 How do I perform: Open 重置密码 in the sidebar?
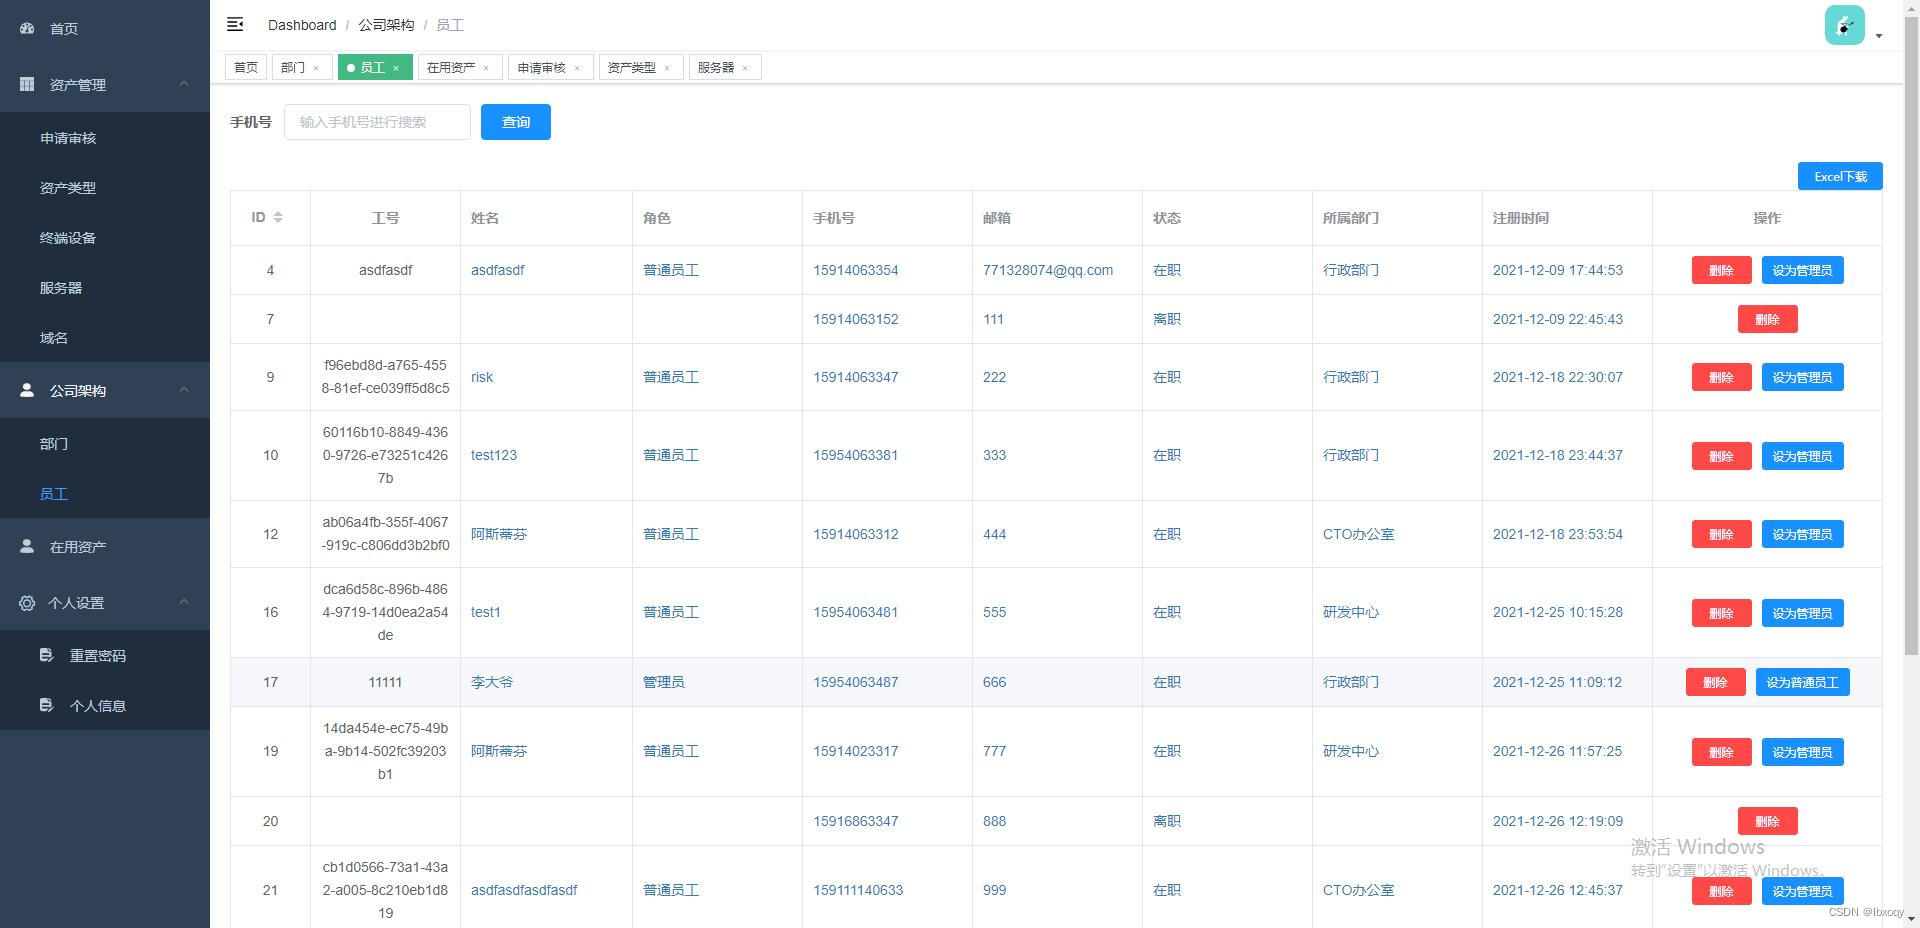tap(105, 656)
